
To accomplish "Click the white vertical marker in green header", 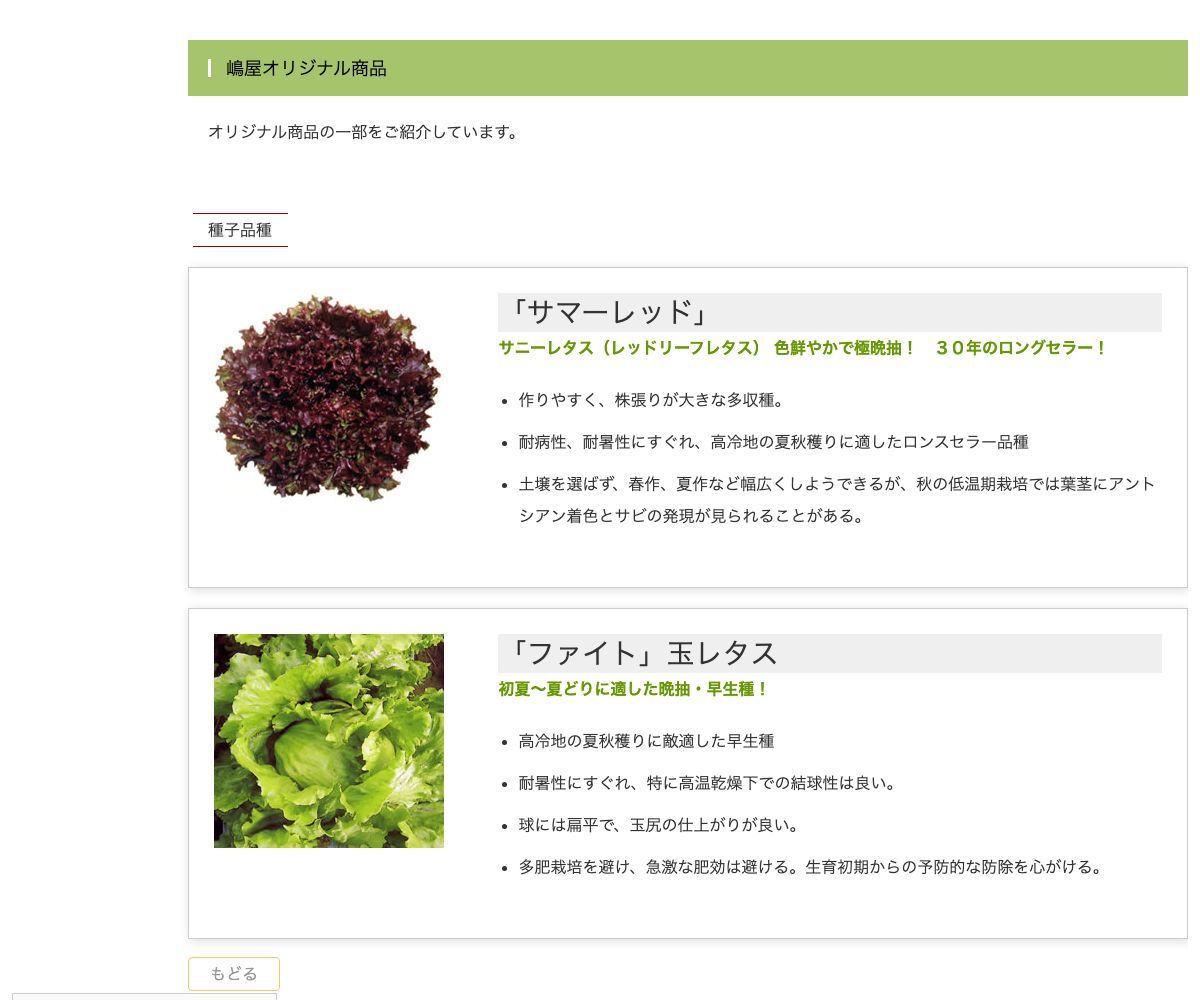I will pos(209,68).
